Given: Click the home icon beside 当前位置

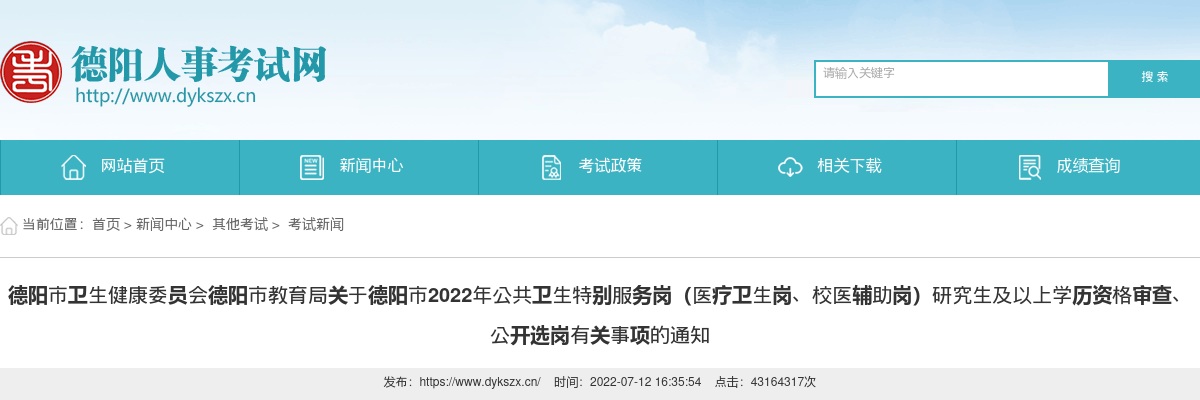Looking at the screenshot, I should click(9, 225).
